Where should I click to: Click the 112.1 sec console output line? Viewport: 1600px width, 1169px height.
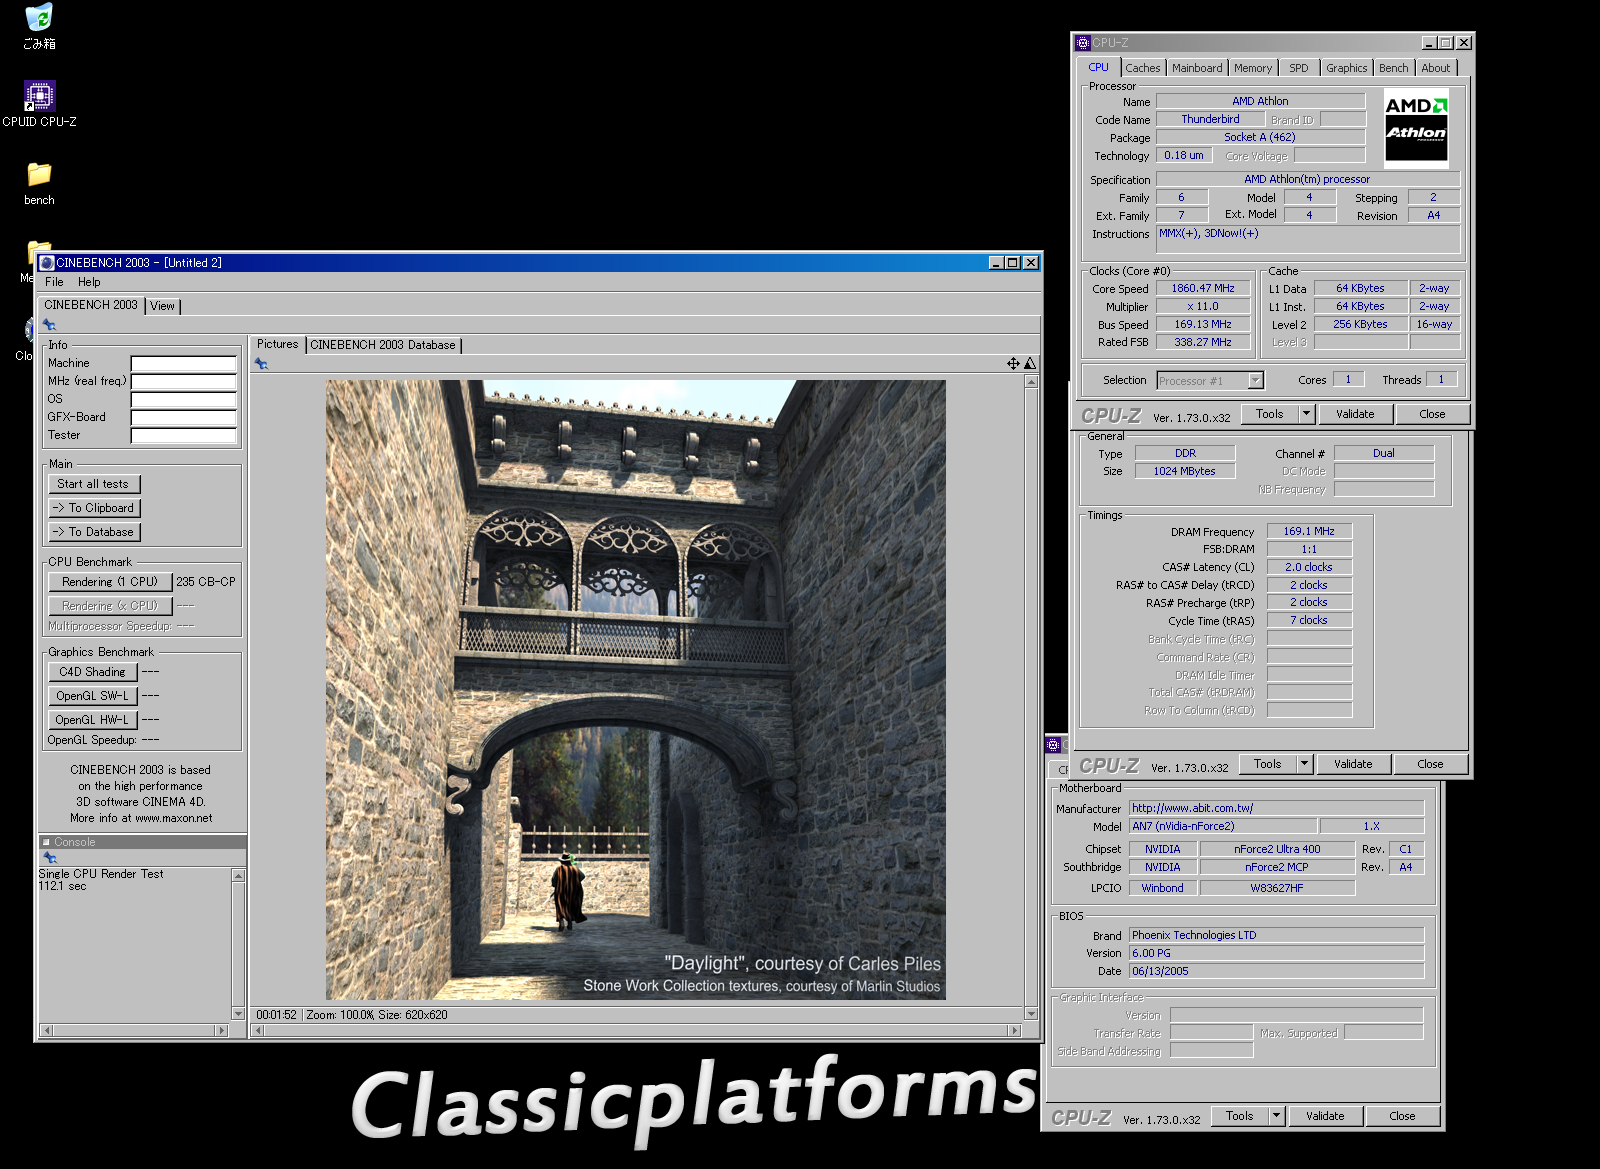click(x=62, y=886)
